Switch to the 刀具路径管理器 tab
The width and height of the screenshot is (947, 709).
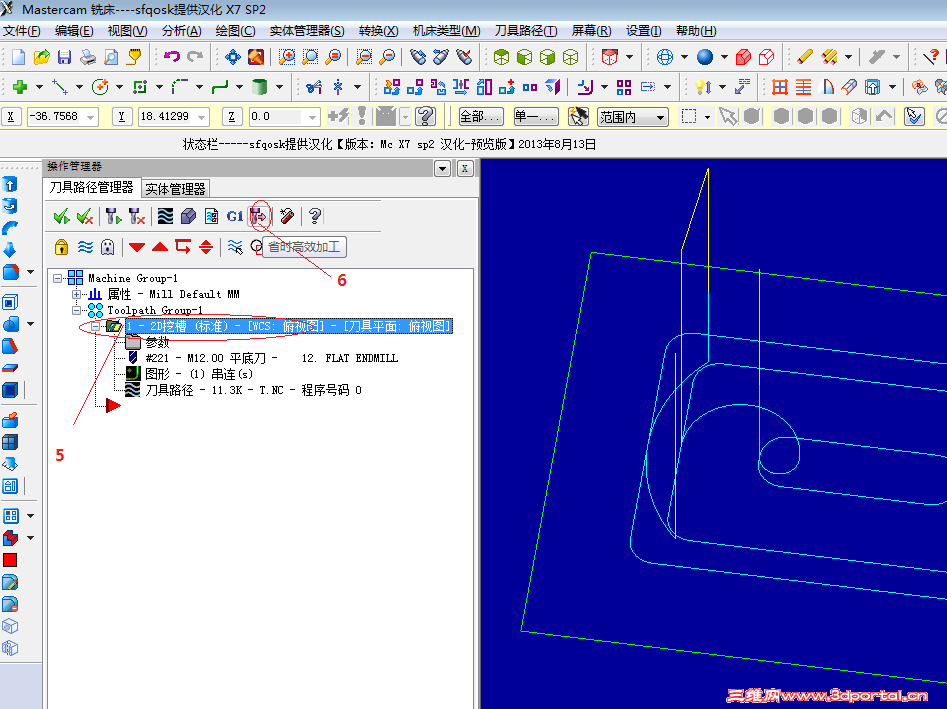(92, 188)
